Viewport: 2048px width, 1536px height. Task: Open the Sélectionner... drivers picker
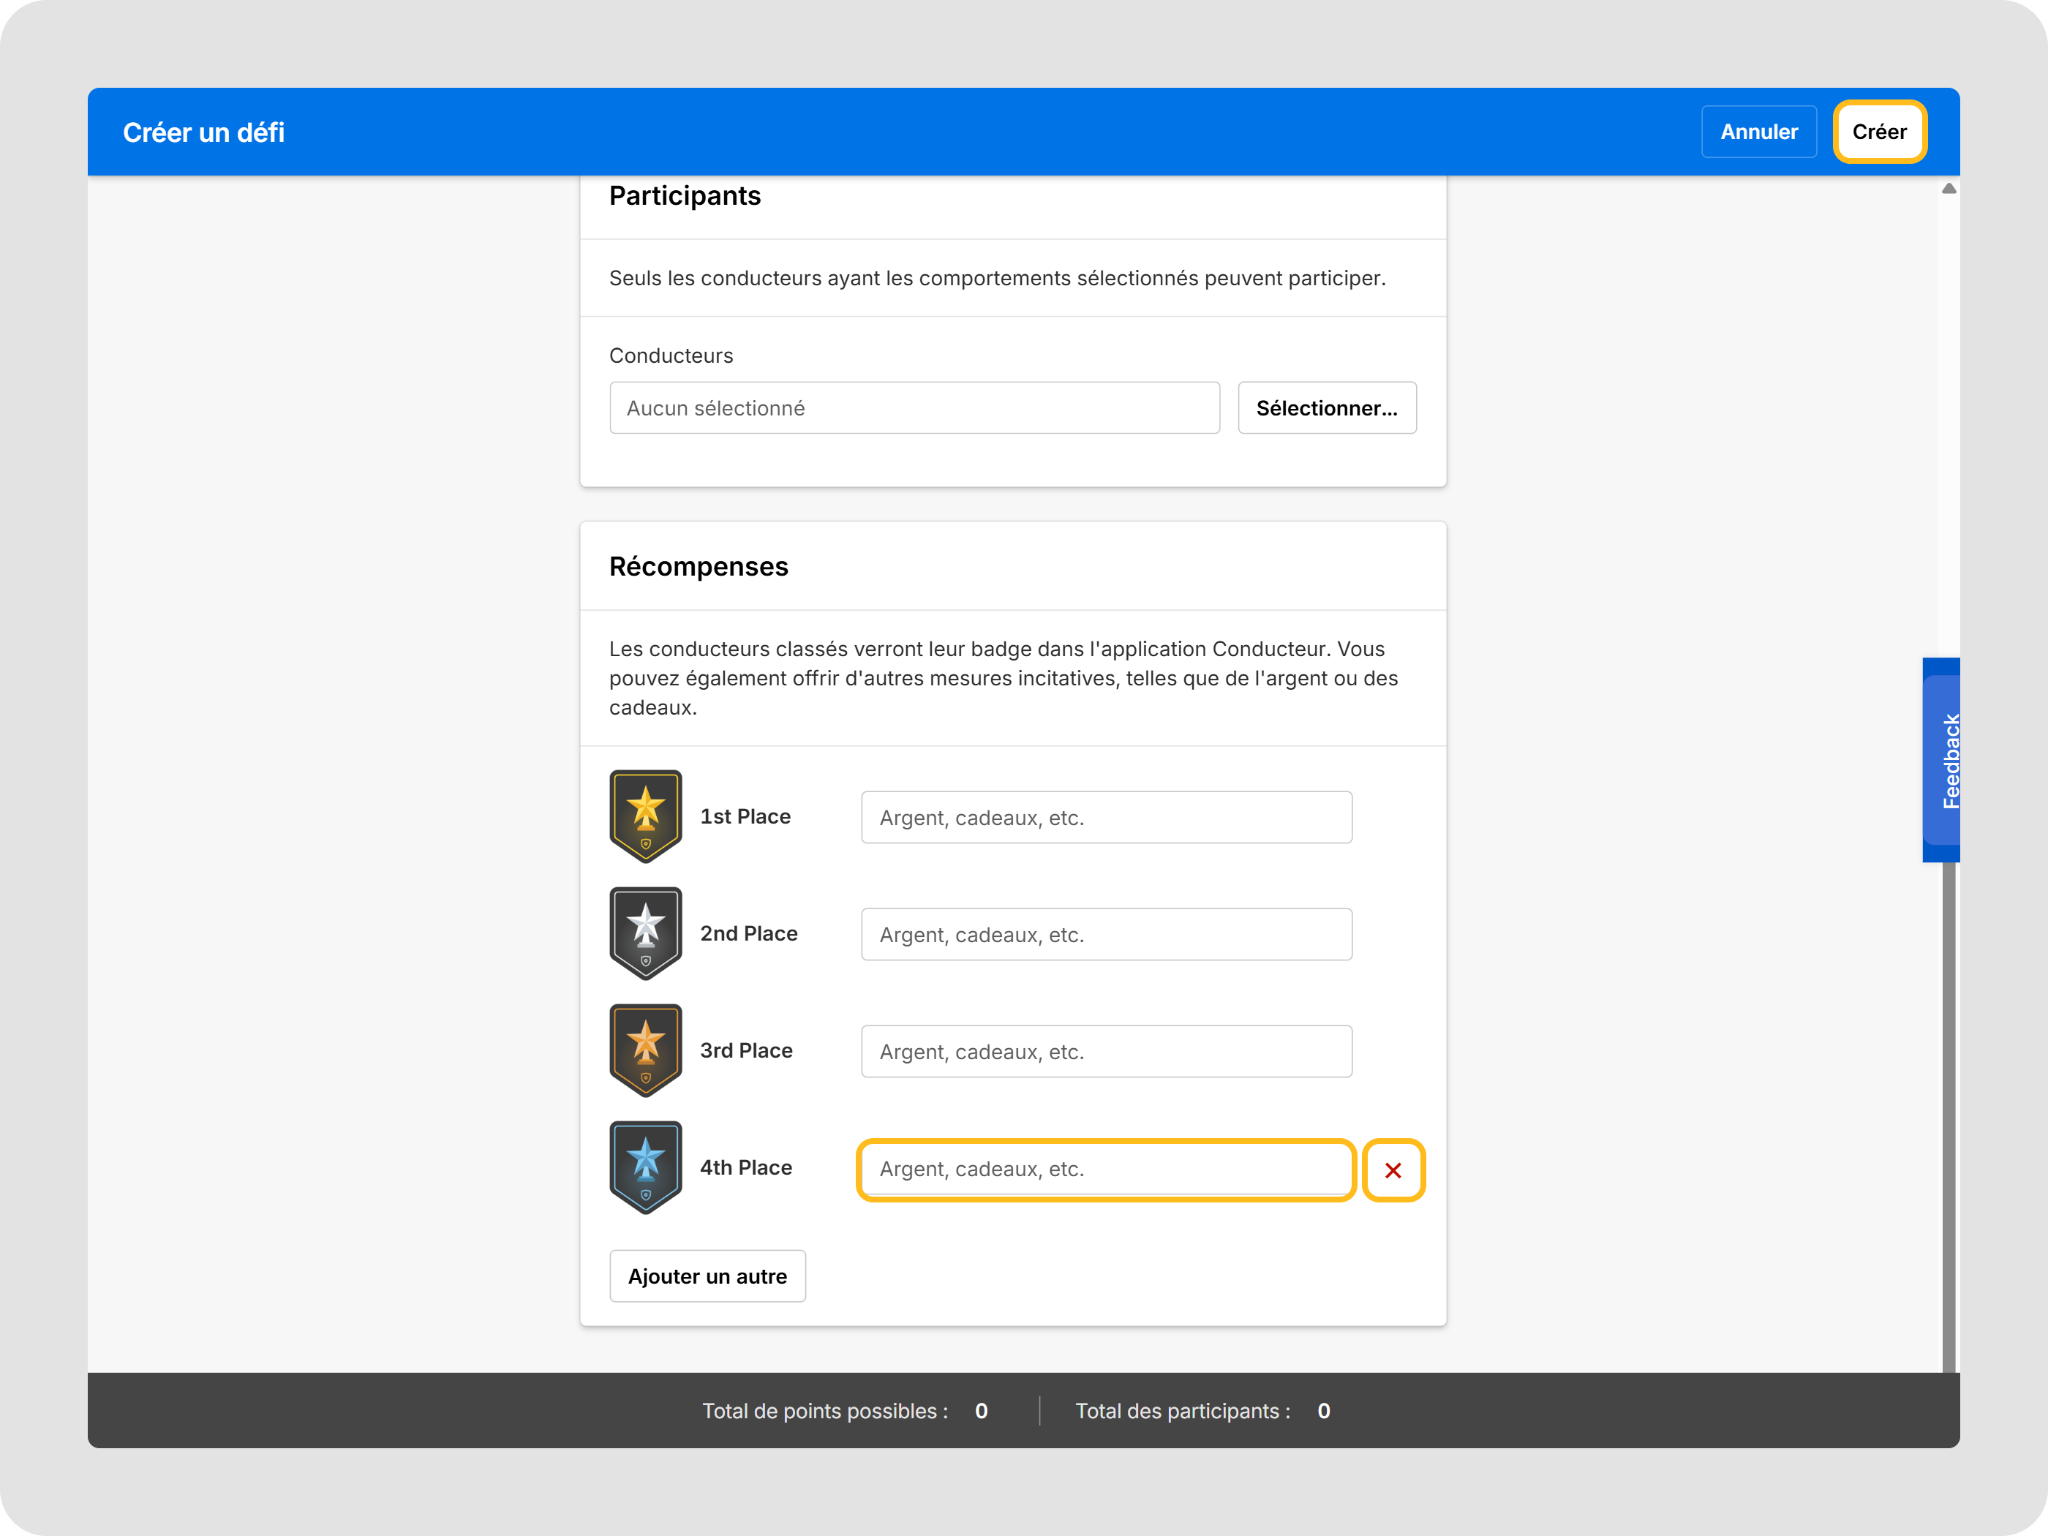click(1327, 407)
